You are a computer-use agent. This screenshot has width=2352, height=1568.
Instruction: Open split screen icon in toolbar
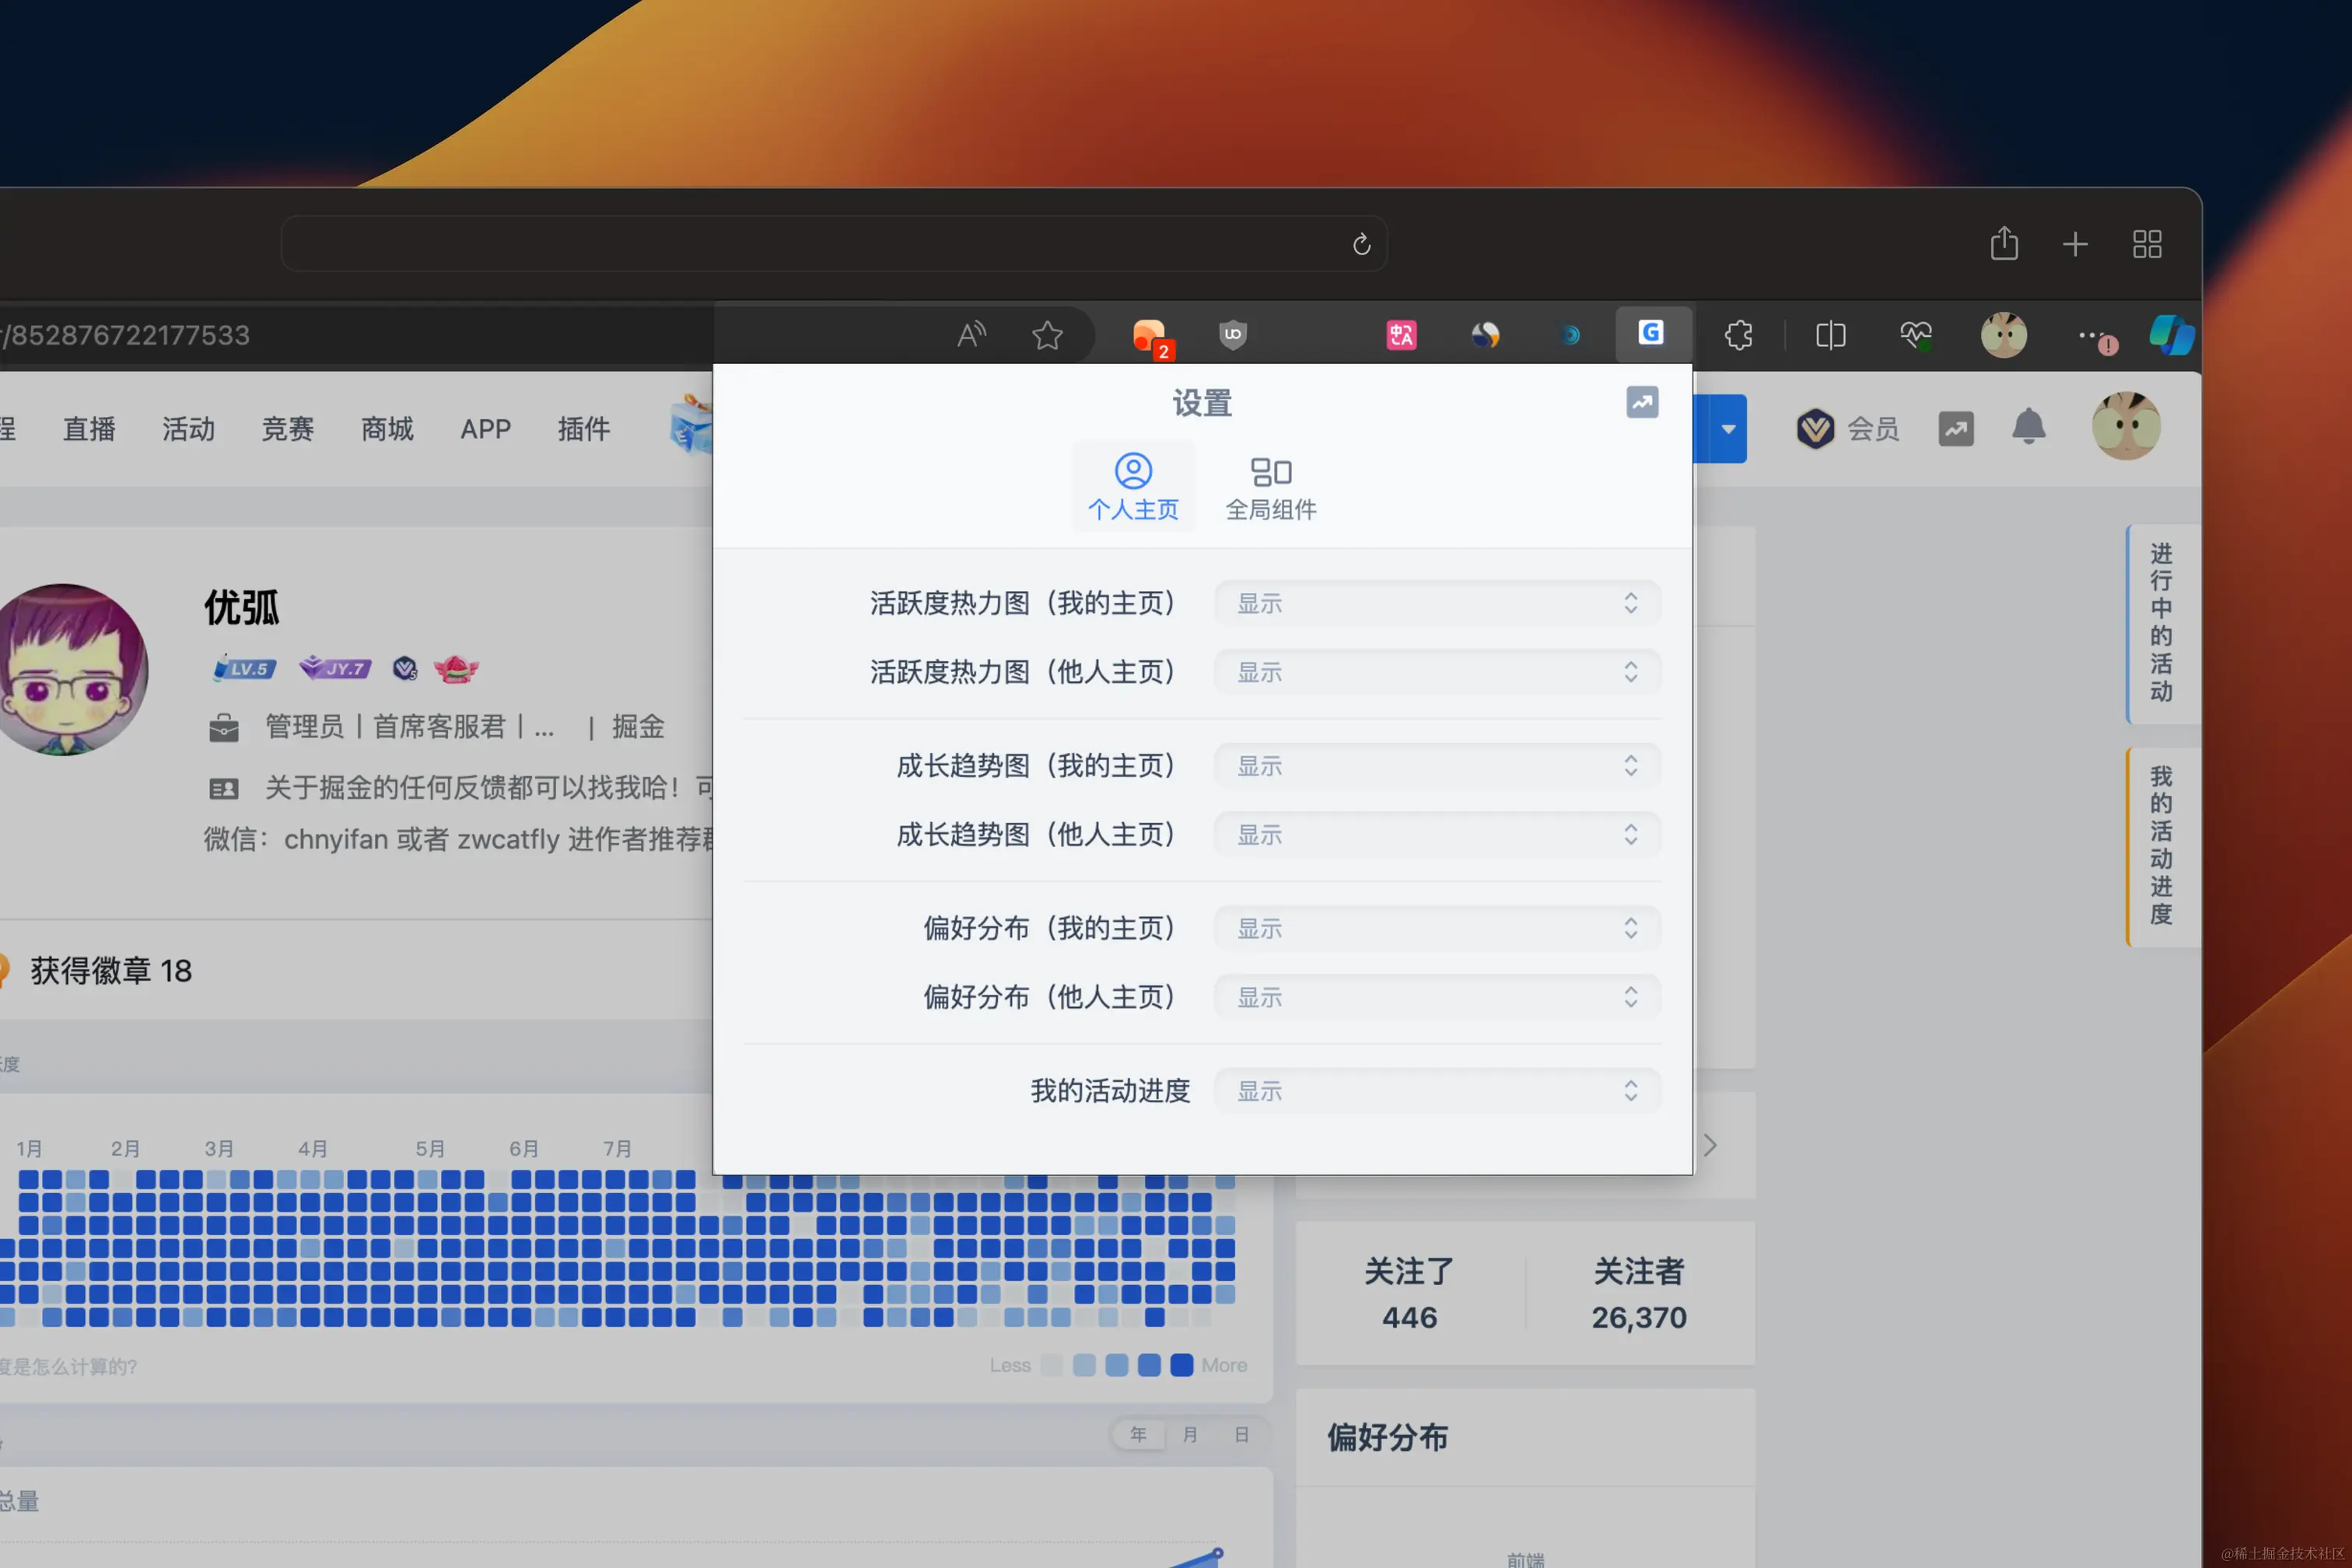(x=1830, y=335)
